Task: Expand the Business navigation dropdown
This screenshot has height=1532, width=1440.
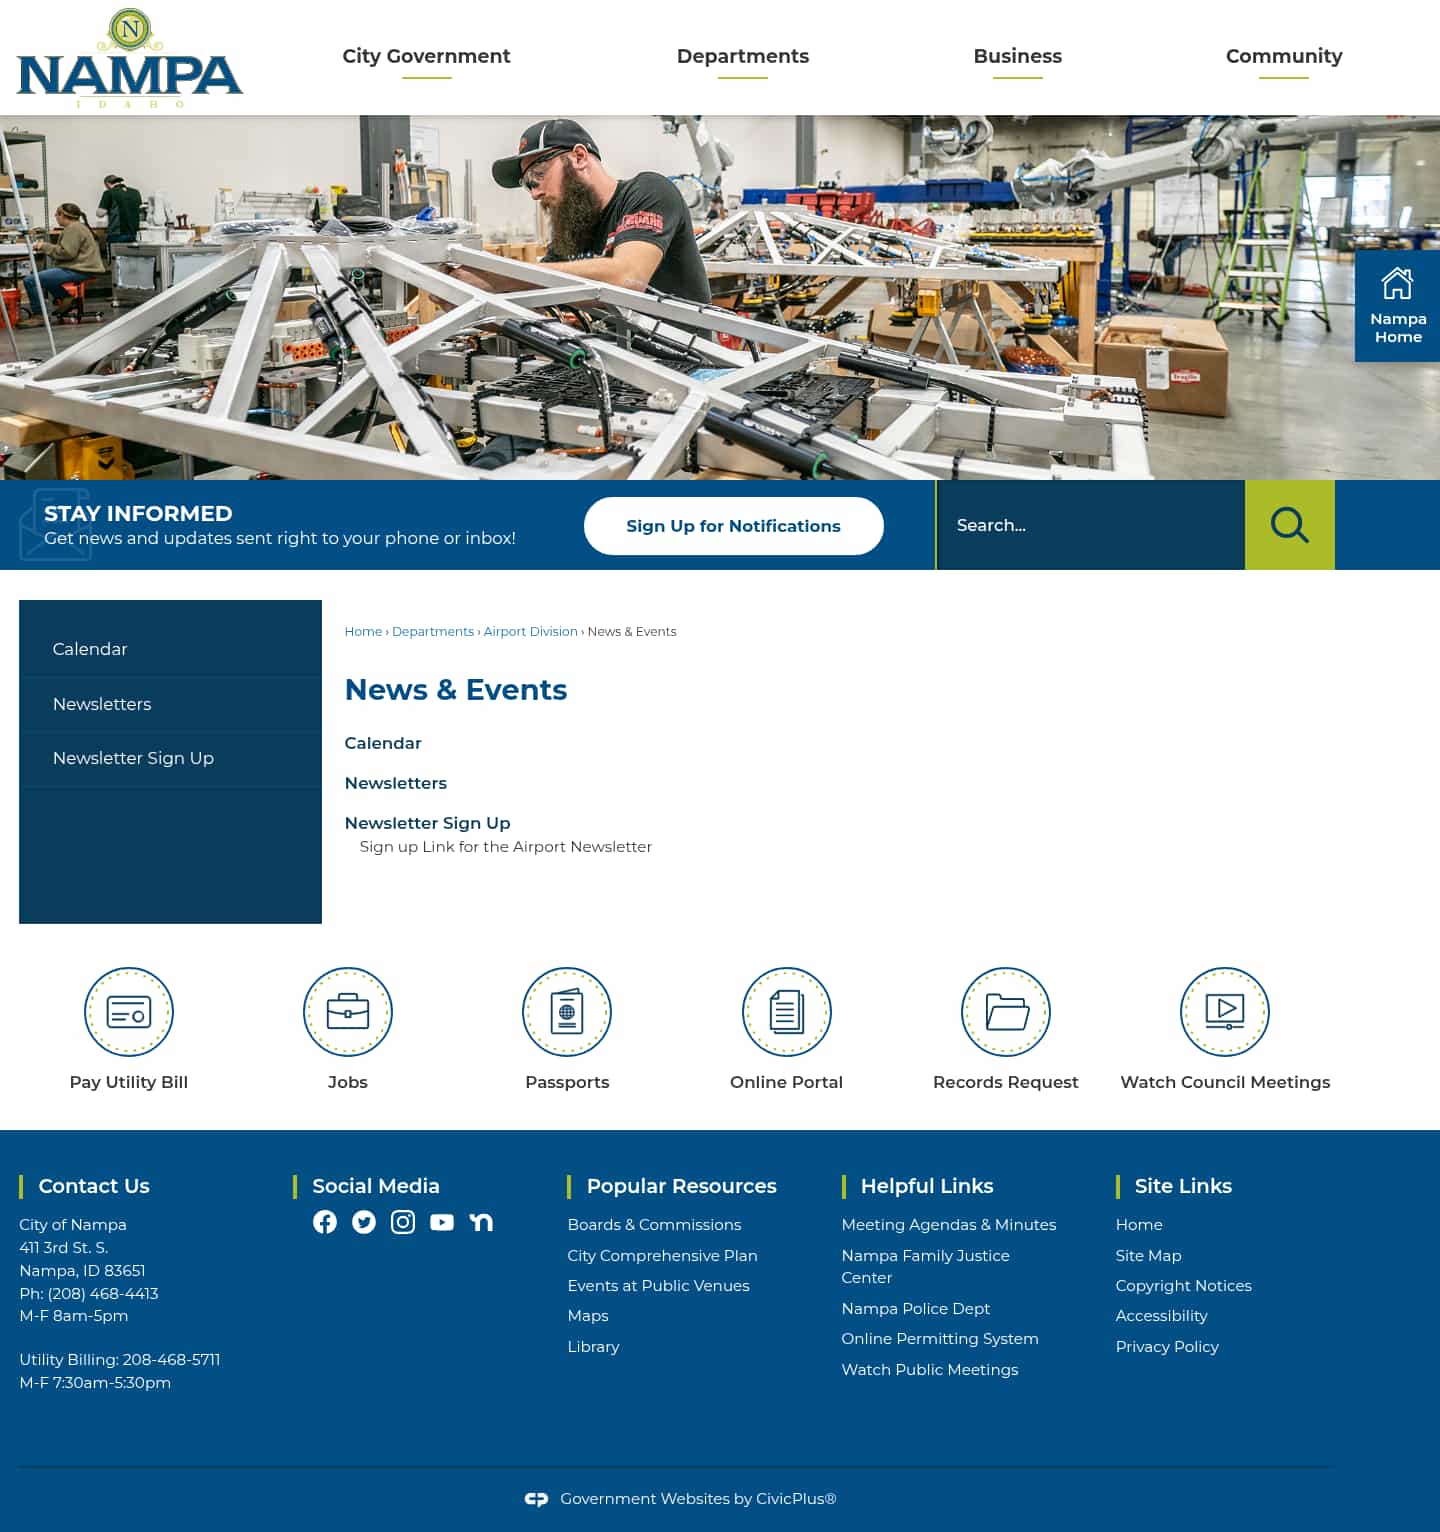Action: point(1018,56)
